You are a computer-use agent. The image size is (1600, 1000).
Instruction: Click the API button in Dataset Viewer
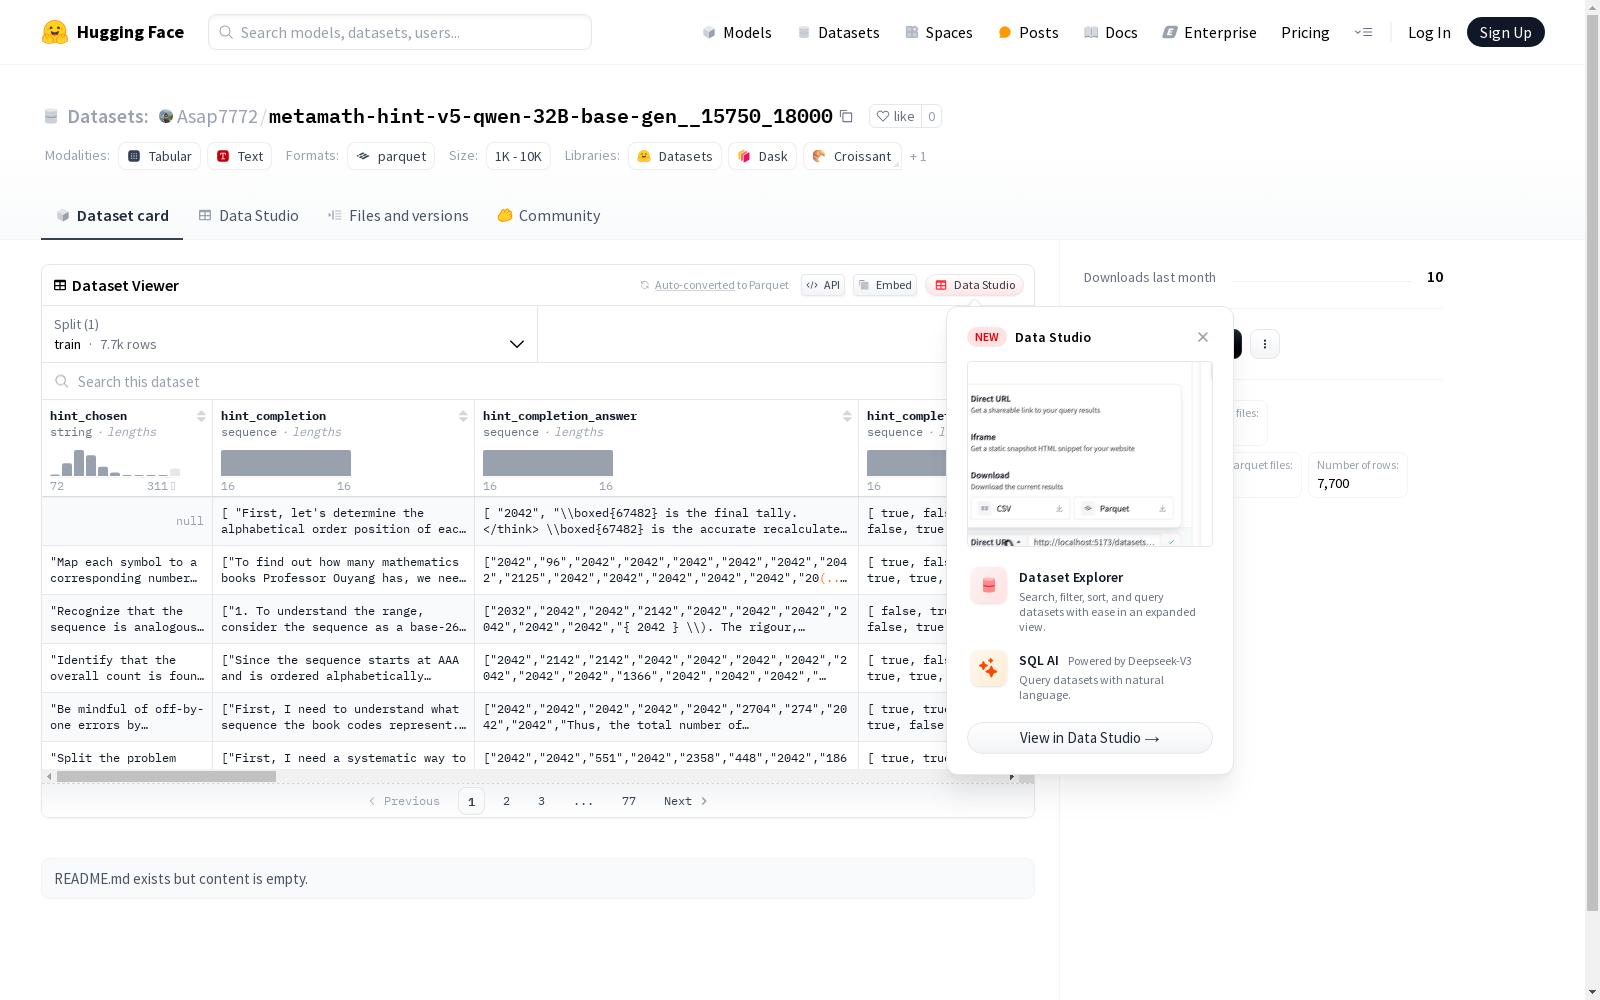[823, 285]
